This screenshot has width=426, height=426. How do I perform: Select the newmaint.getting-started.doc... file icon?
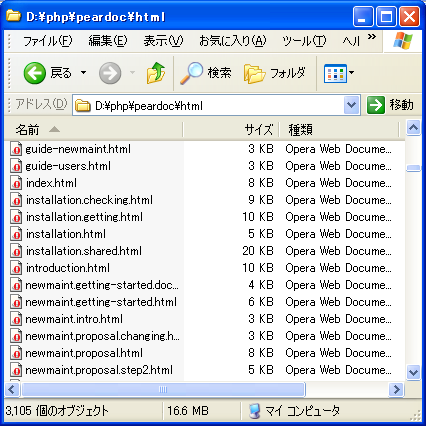pos(16,285)
